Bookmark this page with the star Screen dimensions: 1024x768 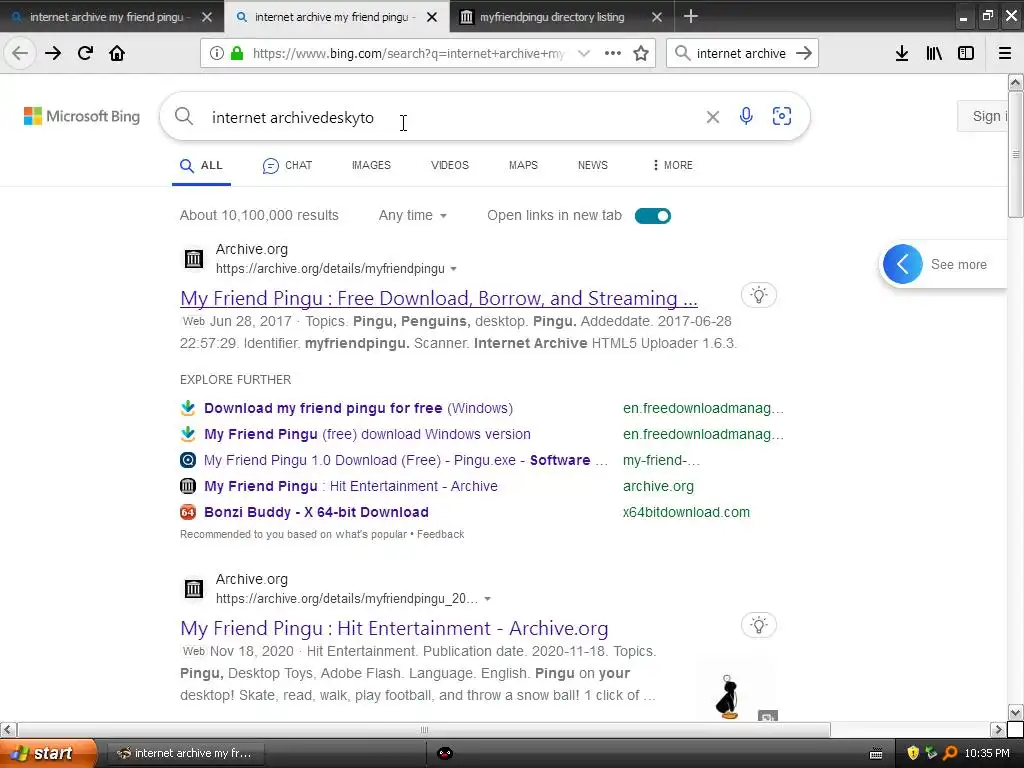pos(641,54)
